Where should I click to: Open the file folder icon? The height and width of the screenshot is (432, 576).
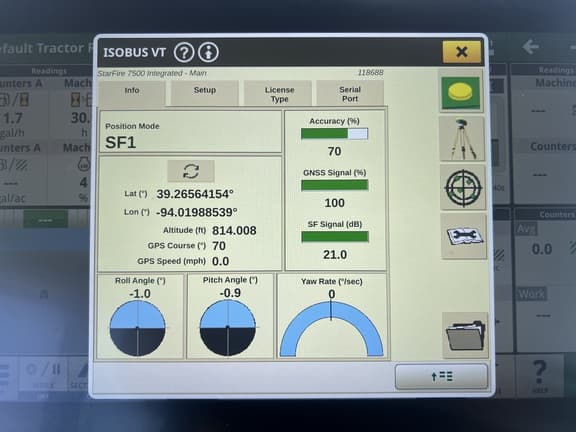point(465,335)
